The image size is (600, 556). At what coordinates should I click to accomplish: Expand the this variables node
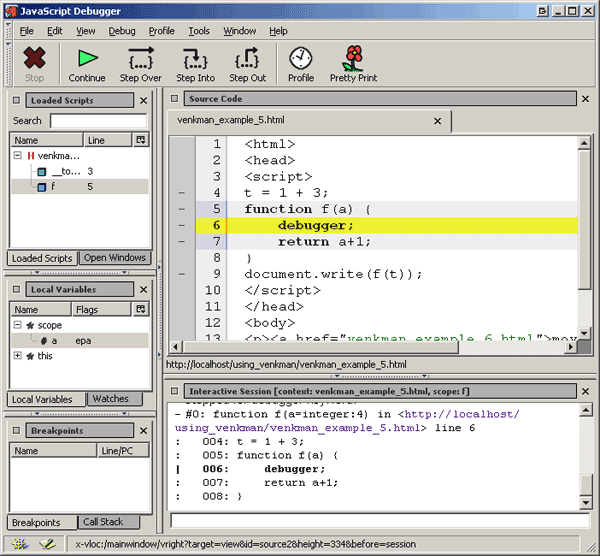(17, 355)
